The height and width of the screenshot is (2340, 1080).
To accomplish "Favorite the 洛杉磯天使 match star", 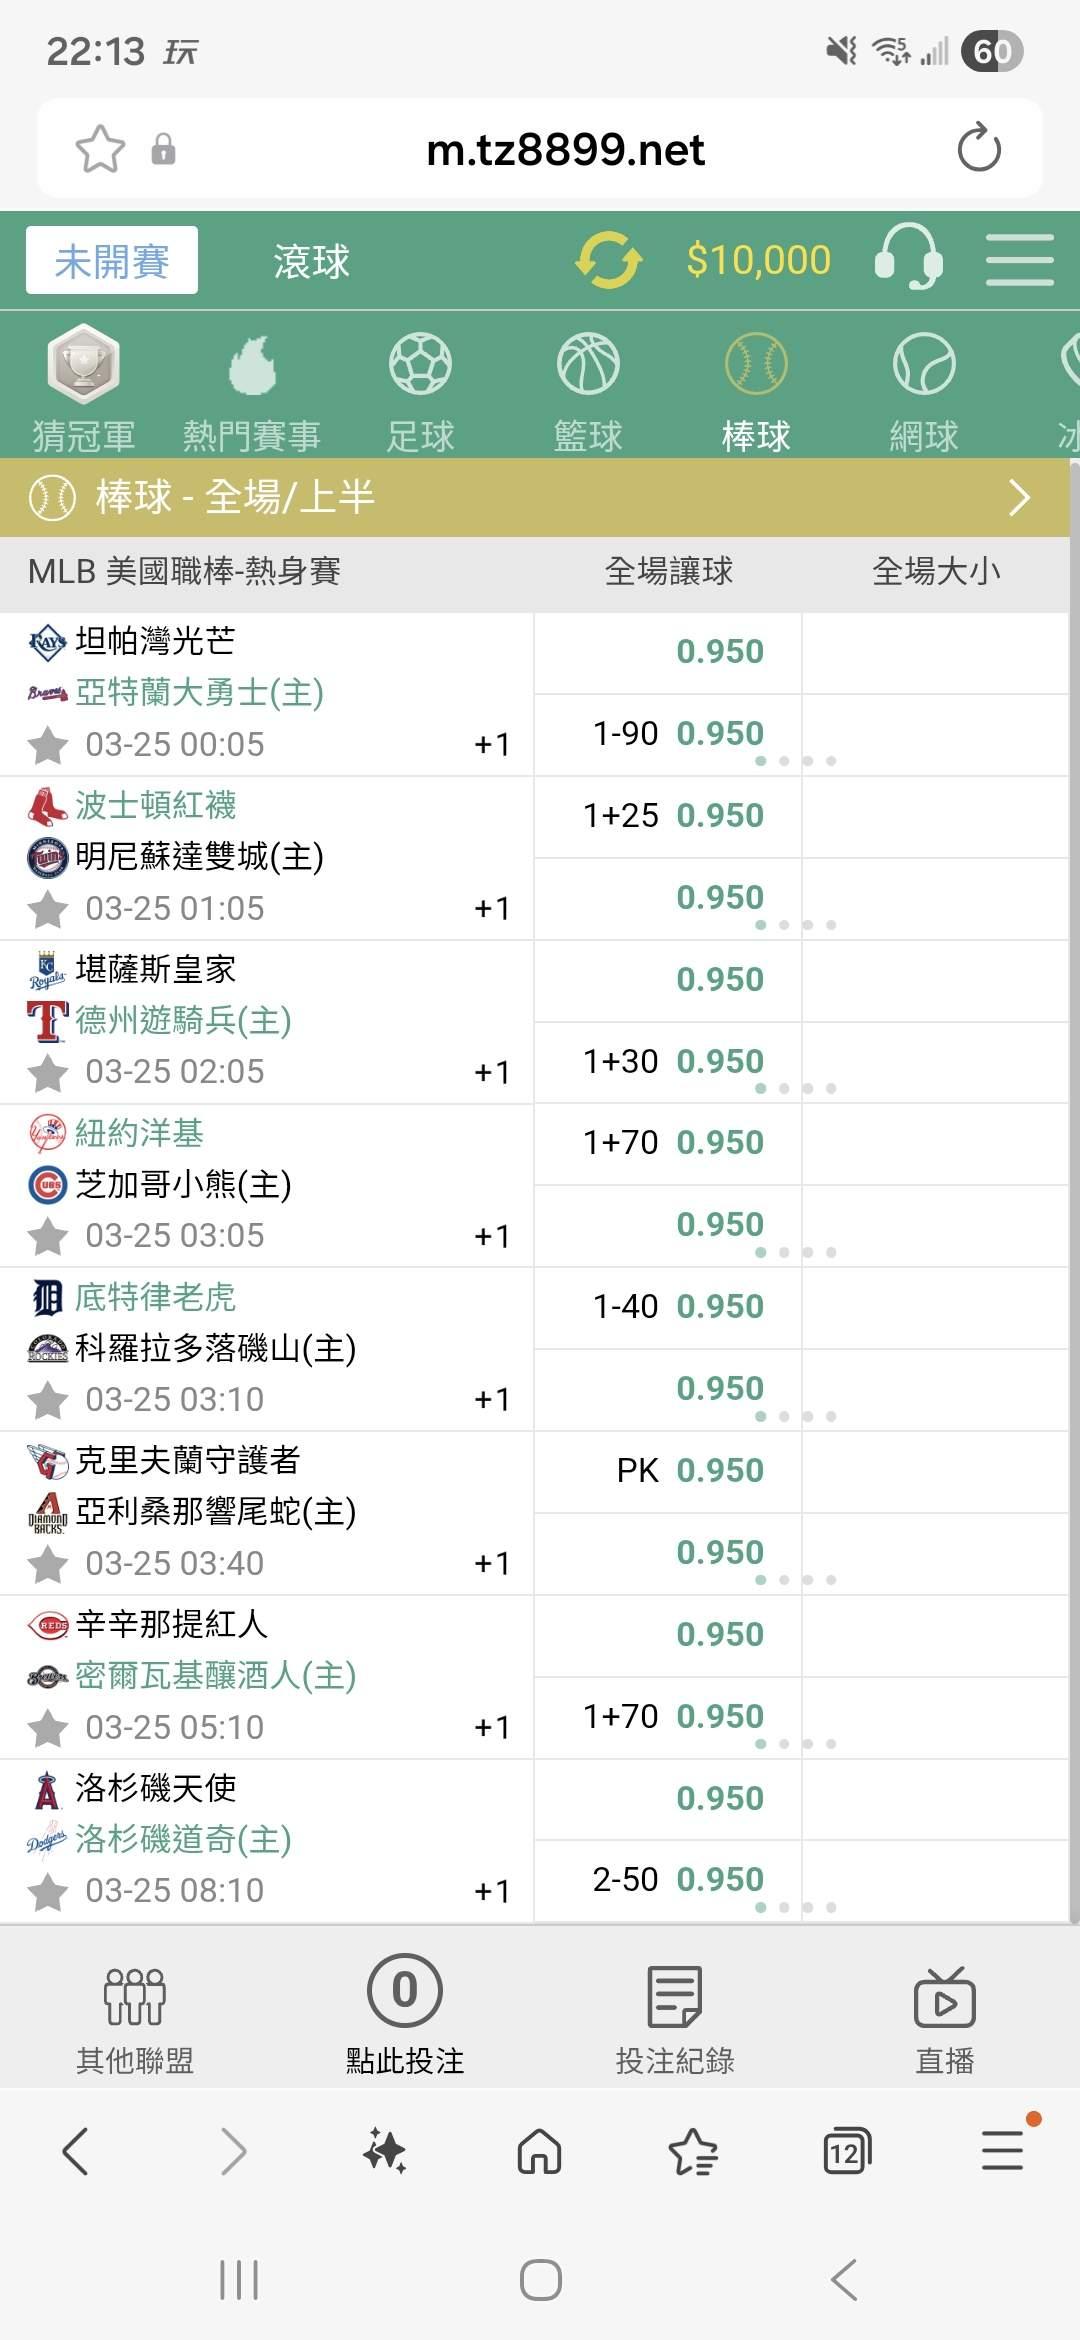I will coord(48,1891).
